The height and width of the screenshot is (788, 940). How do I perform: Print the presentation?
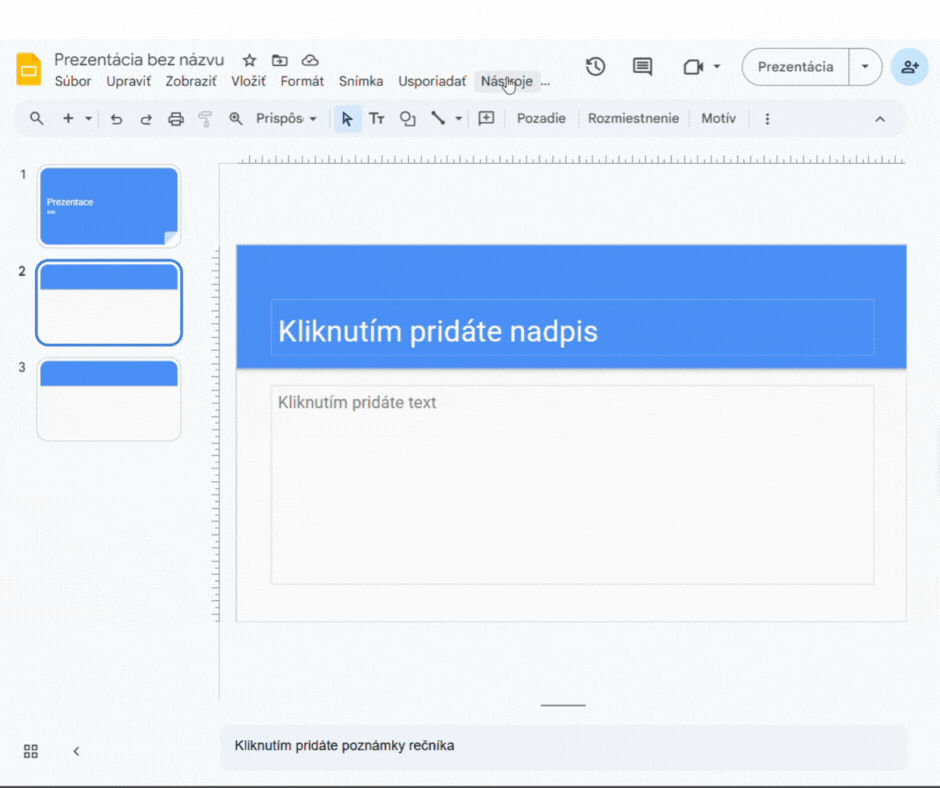[176, 119]
